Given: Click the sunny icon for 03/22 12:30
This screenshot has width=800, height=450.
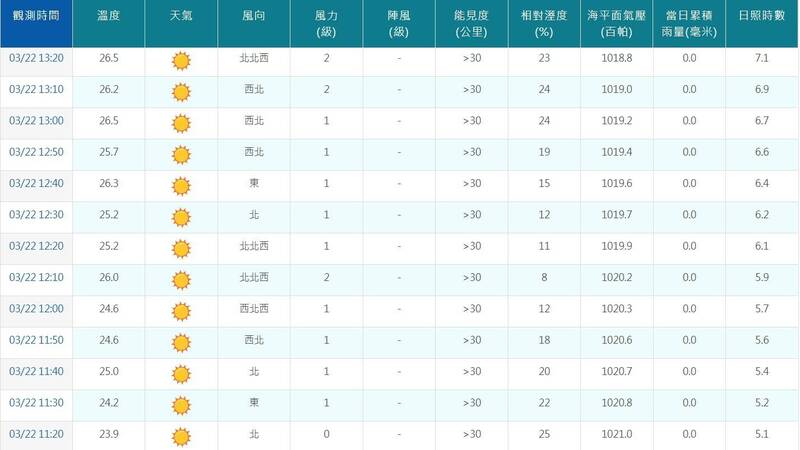Looking at the screenshot, I should point(181,217).
